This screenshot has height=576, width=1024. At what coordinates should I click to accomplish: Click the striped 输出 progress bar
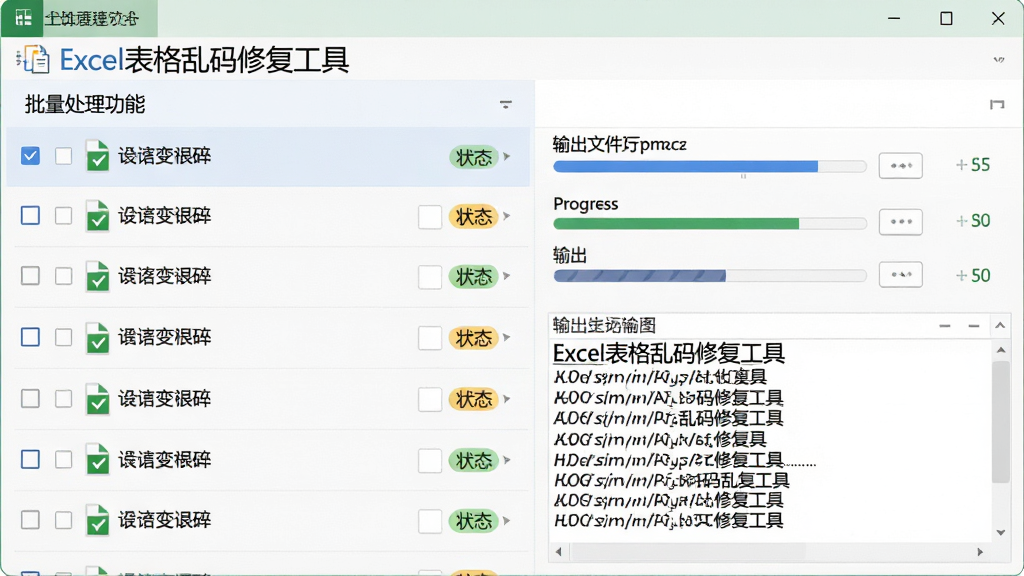point(710,276)
